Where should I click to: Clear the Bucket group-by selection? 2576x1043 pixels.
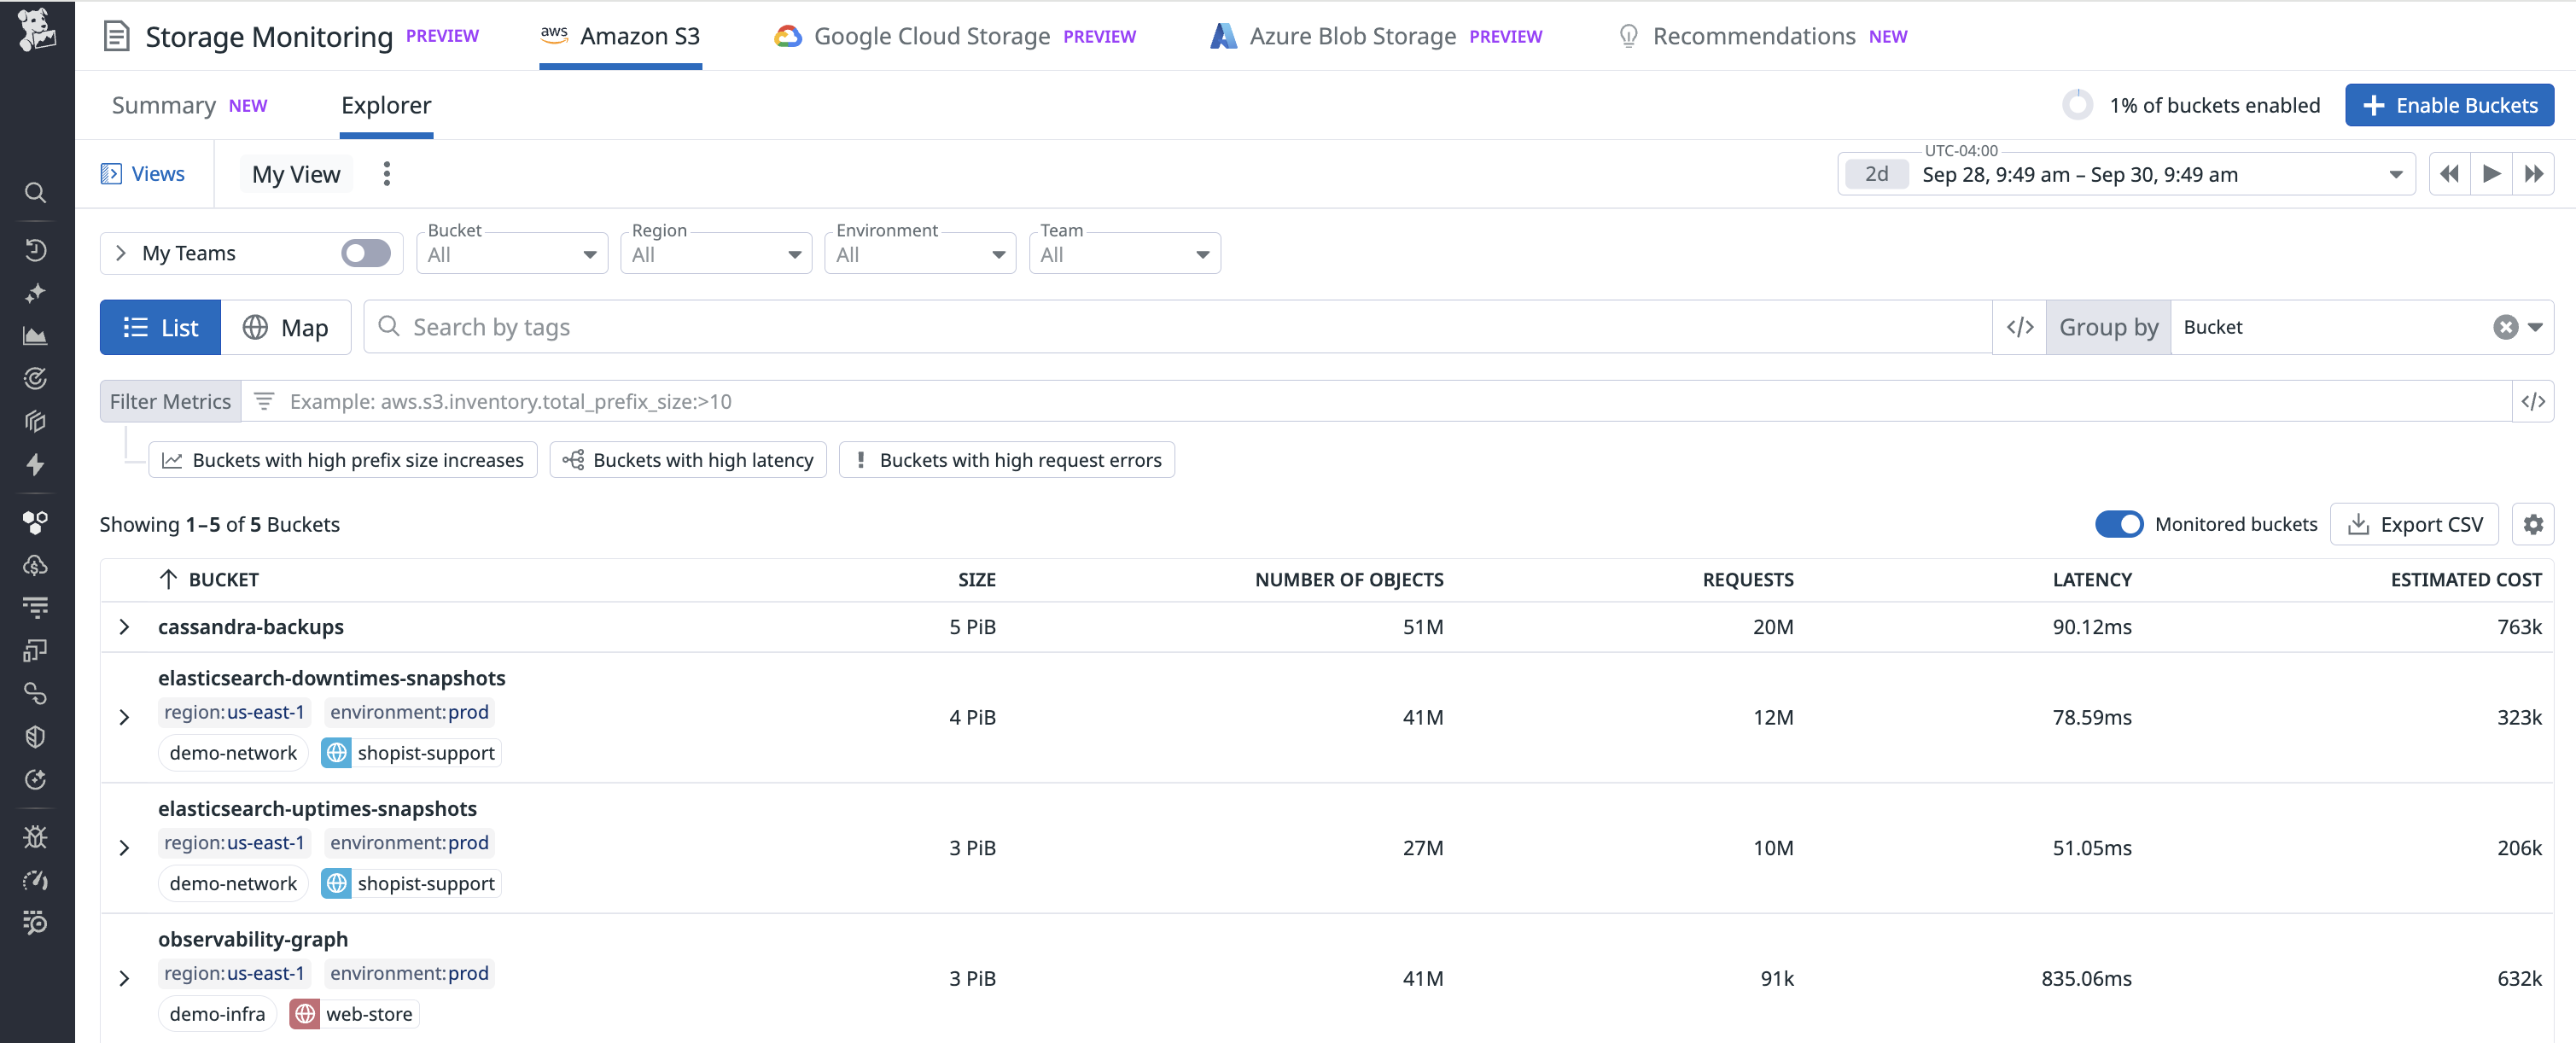click(x=2505, y=327)
